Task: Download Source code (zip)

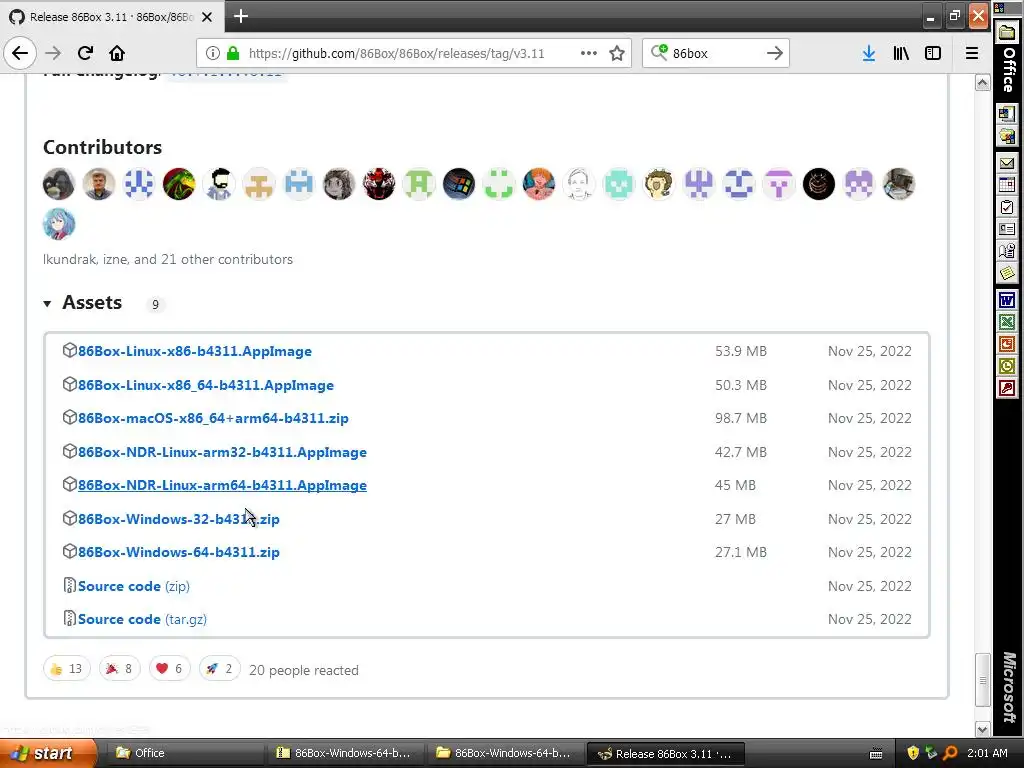Action: click(x=133, y=586)
